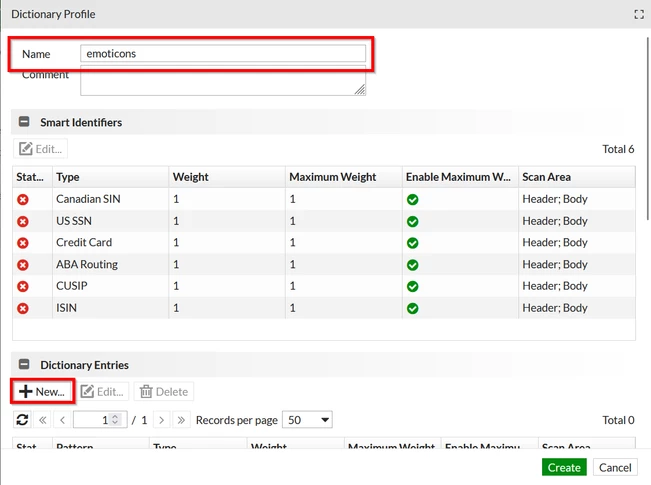Click Scan Area value in ISIN row

[555, 308]
